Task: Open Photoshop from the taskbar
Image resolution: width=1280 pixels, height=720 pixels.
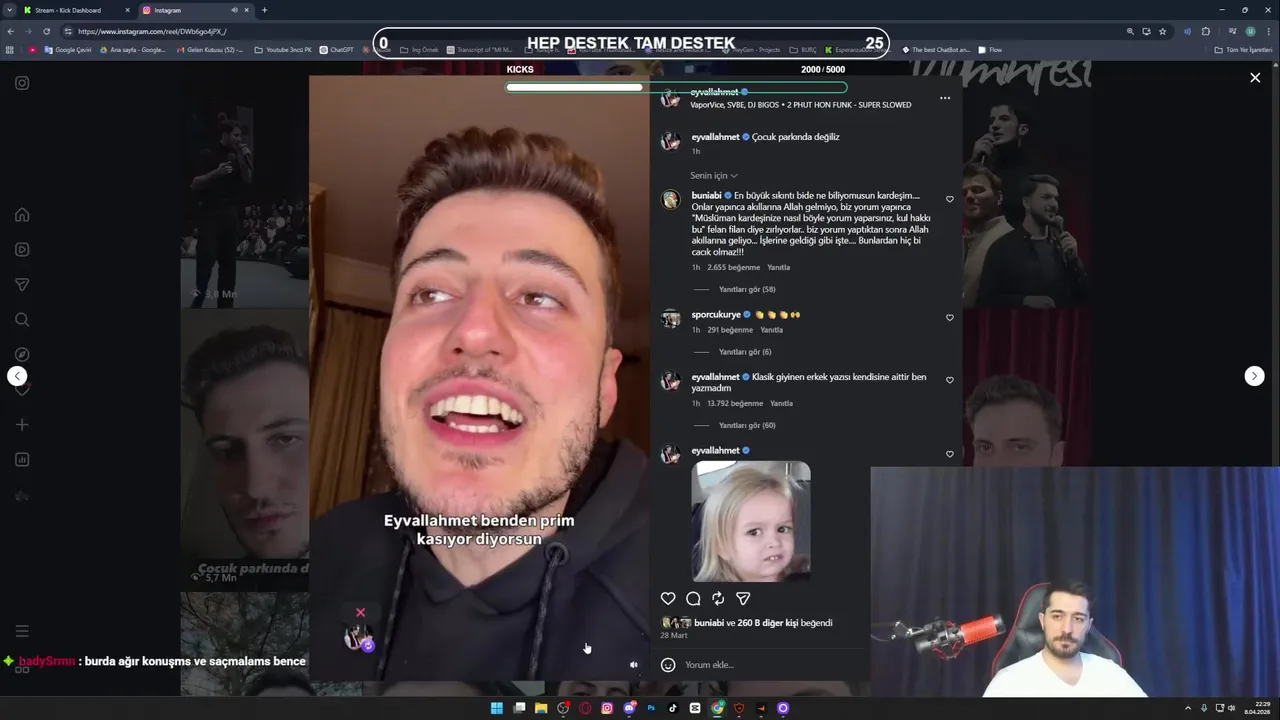Action: (x=651, y=708)
